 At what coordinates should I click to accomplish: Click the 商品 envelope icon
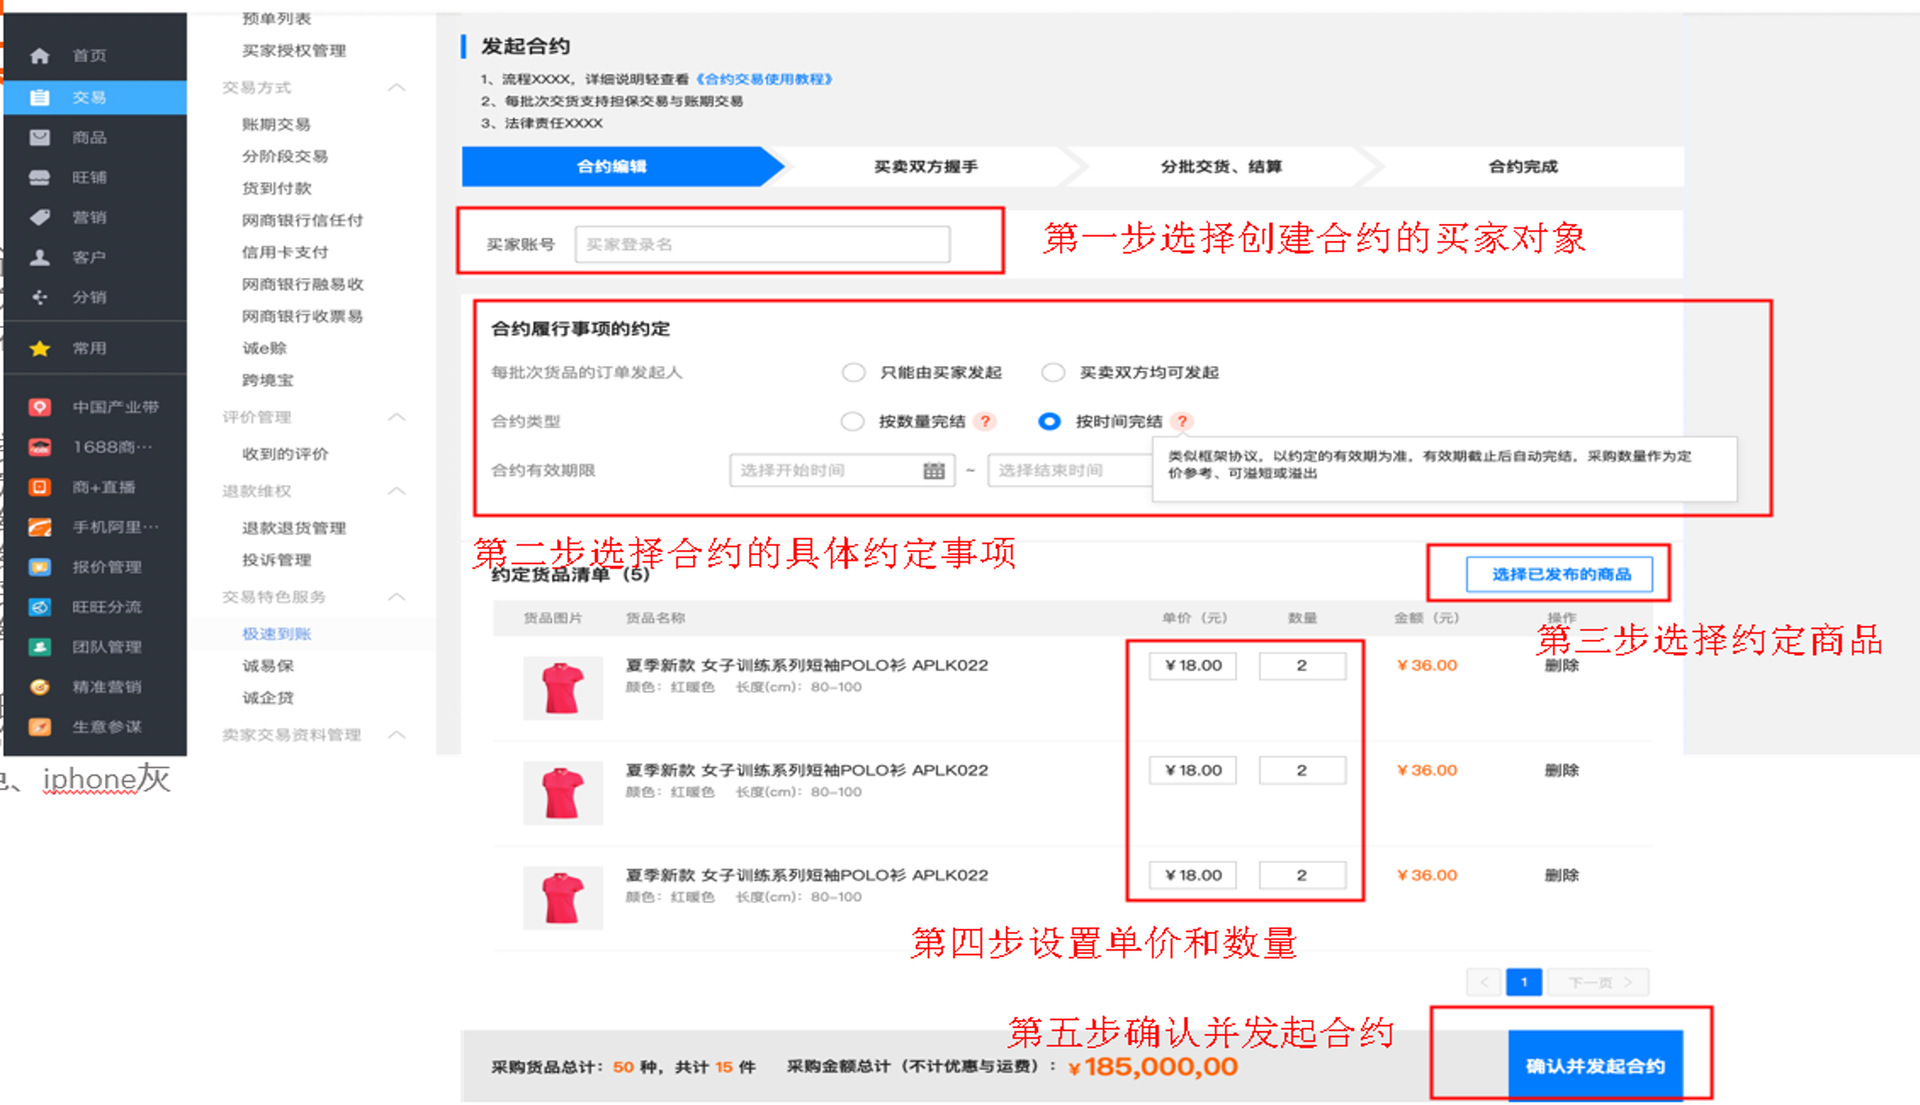click(x=40, y=138)
